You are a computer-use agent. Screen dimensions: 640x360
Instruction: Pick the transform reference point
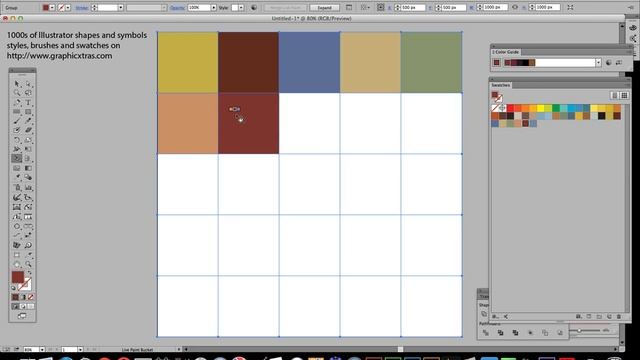[x=380, y=7]
